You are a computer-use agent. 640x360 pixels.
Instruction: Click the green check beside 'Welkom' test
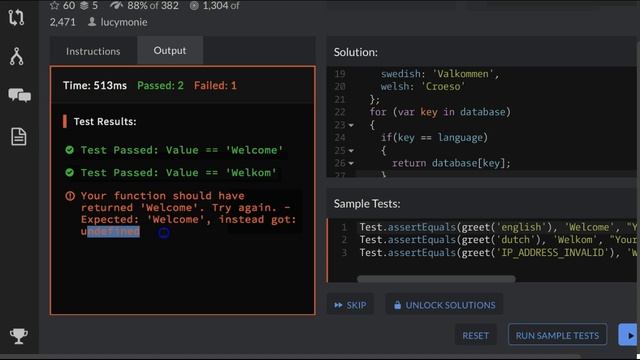click(69, 172)
